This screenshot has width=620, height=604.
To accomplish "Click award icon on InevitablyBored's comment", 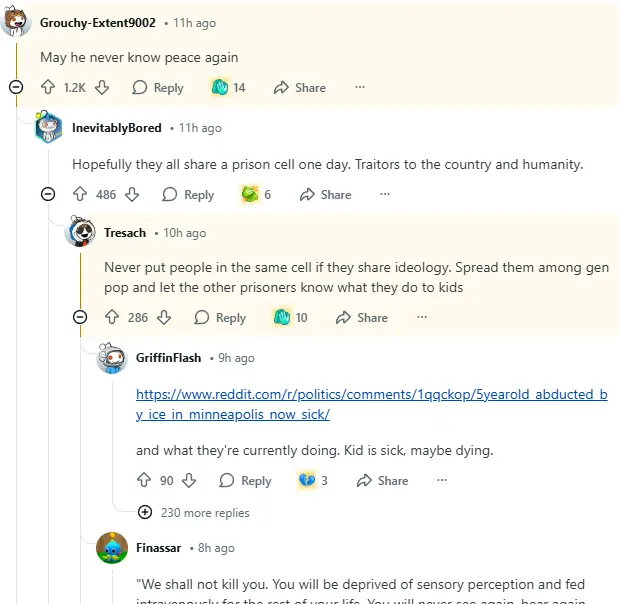I will pos(250,195).
